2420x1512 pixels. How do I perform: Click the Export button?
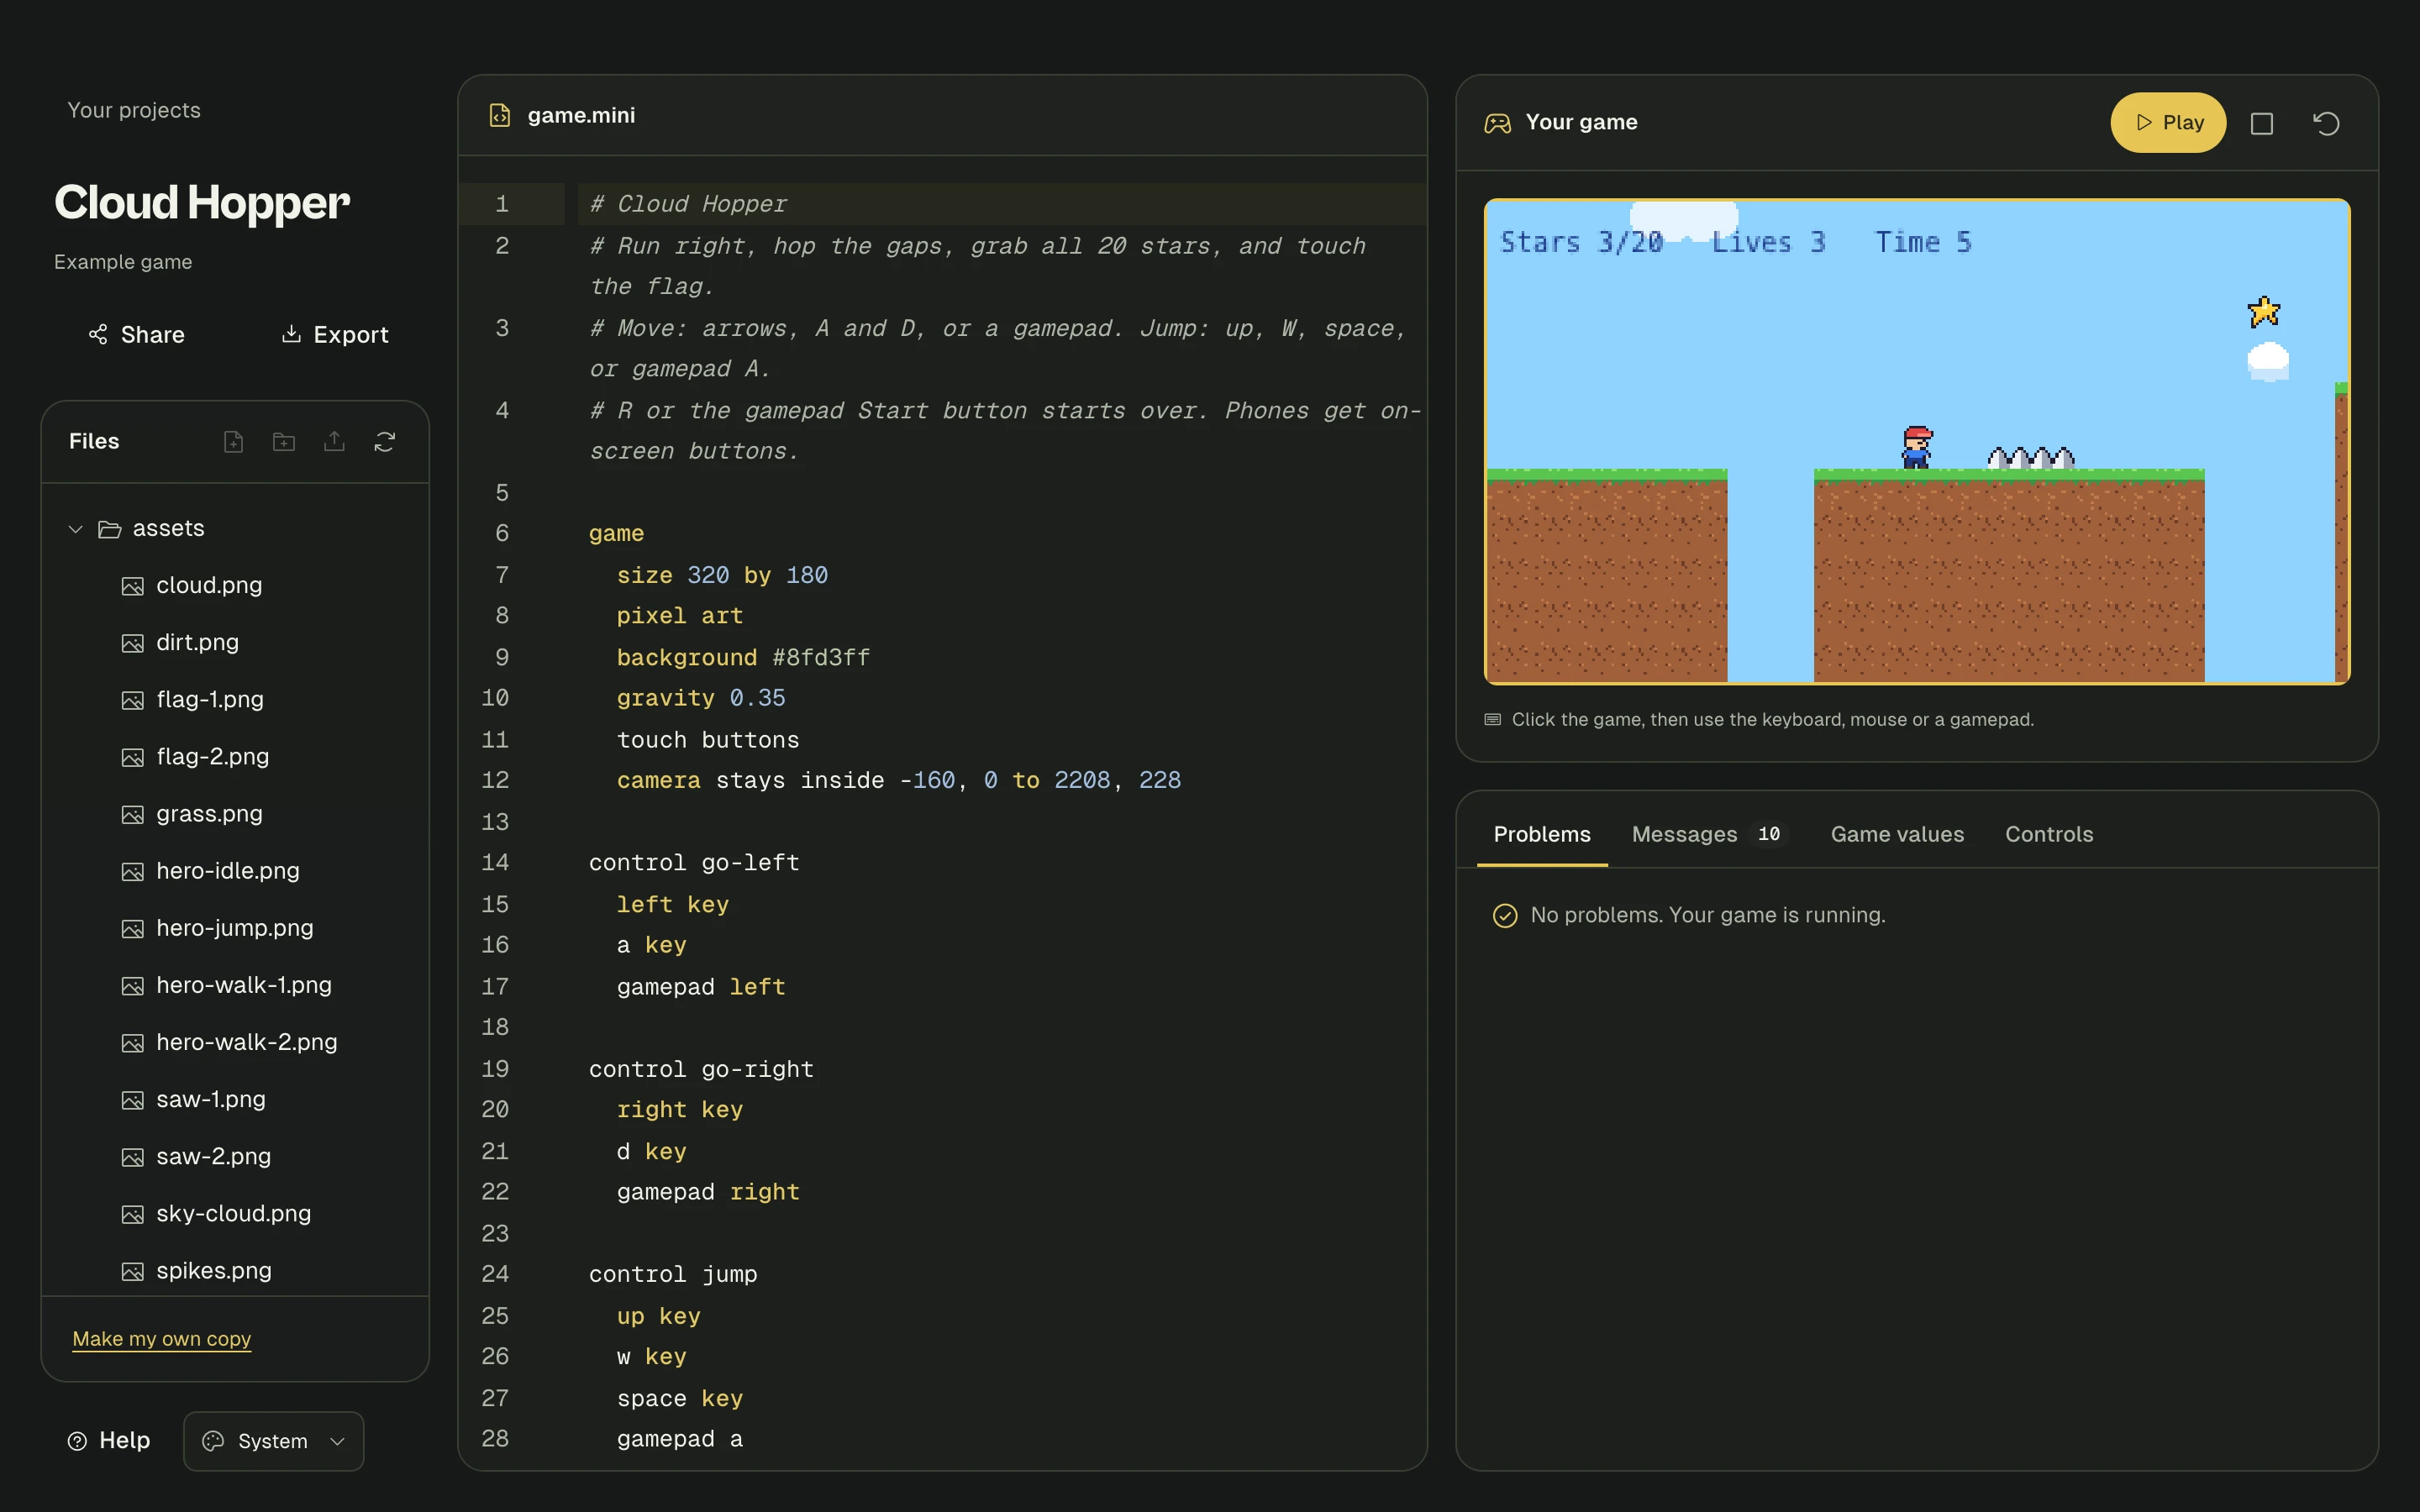click(x=334, y=335)
